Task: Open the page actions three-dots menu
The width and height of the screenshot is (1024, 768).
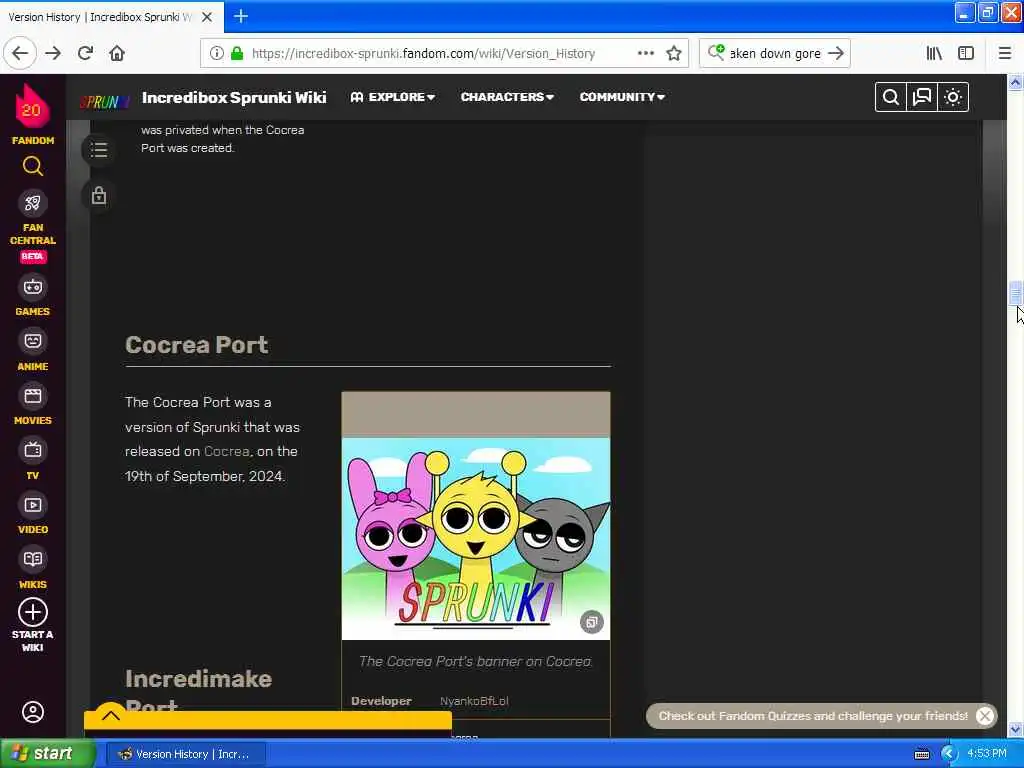Action: tap(645, 53)
